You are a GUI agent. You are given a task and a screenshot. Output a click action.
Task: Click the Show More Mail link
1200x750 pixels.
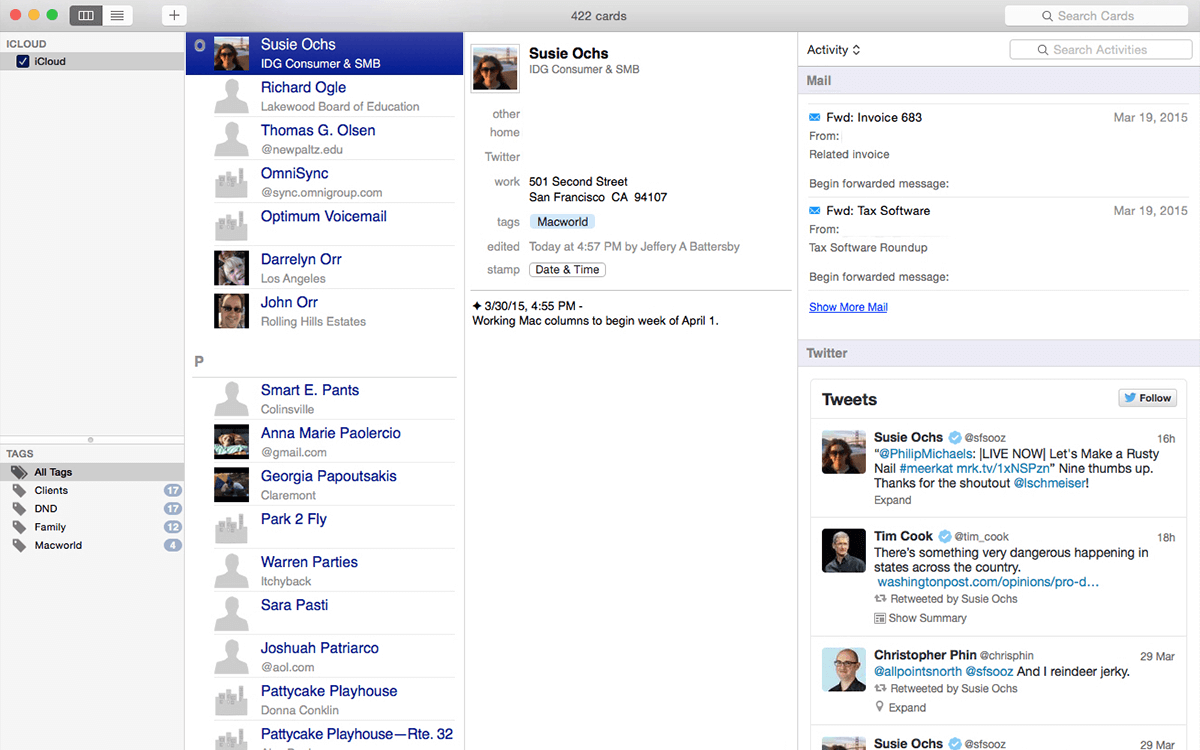(x=848, y=307)
